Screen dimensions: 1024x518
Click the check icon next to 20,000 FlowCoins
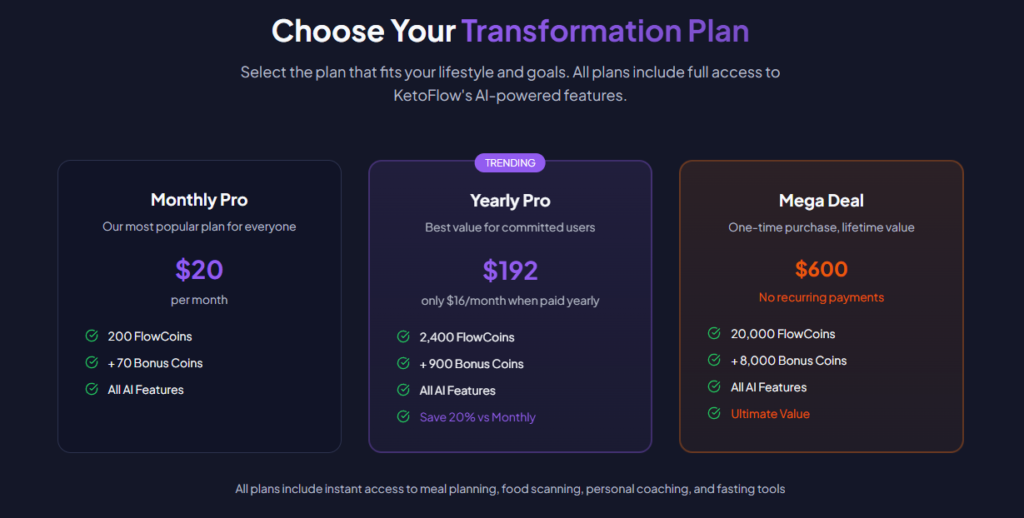[714, 334]
